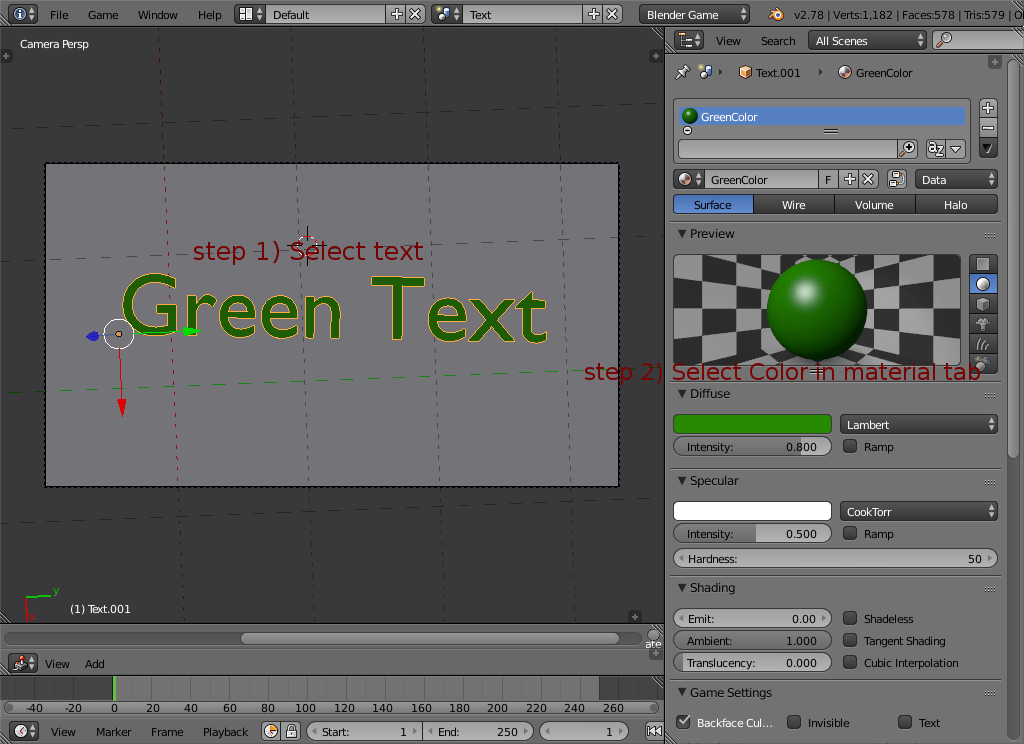This screenshot has width=1024, height=744.
Task: Select sphere preview type
Action: click(983, 284)
